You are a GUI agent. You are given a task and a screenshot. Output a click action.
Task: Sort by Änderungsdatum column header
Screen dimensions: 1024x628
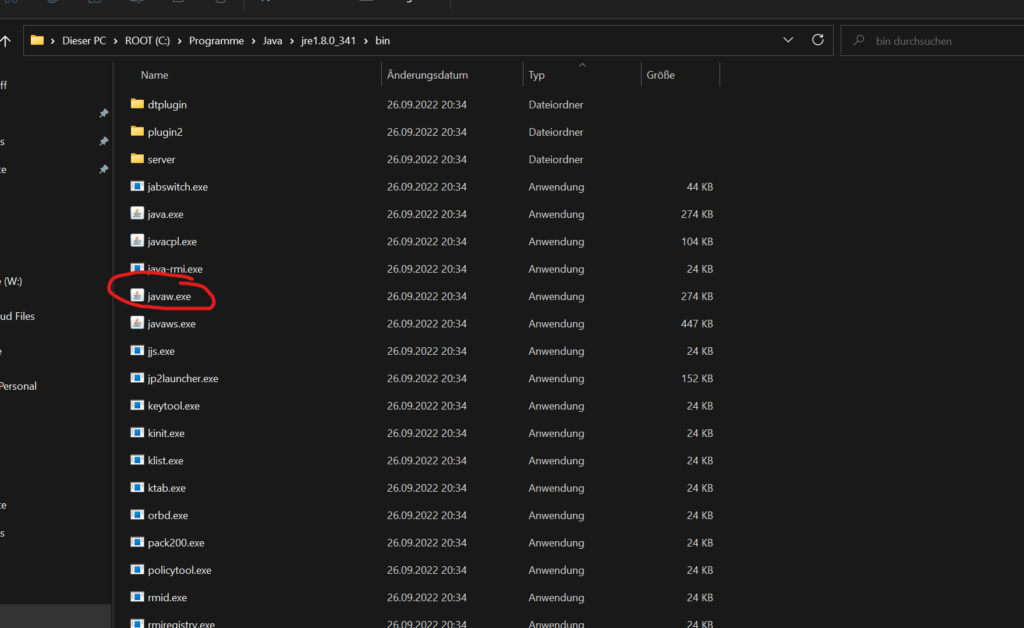pos(427,75)
